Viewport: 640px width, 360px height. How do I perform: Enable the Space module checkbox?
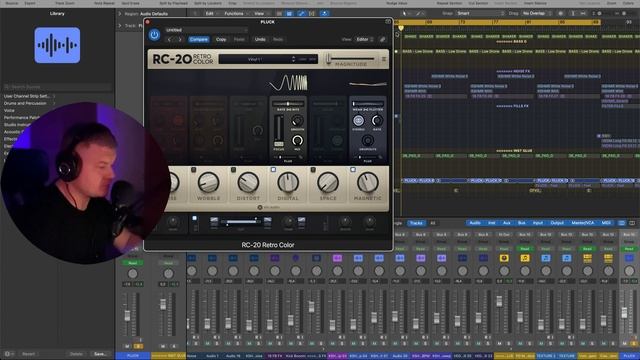(x=313, y=169)
